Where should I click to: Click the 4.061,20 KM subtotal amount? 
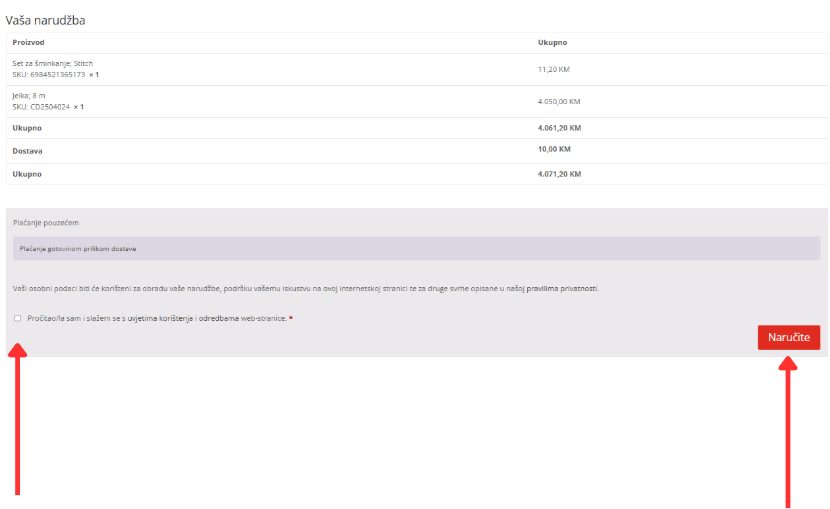[x=558, y=128]
